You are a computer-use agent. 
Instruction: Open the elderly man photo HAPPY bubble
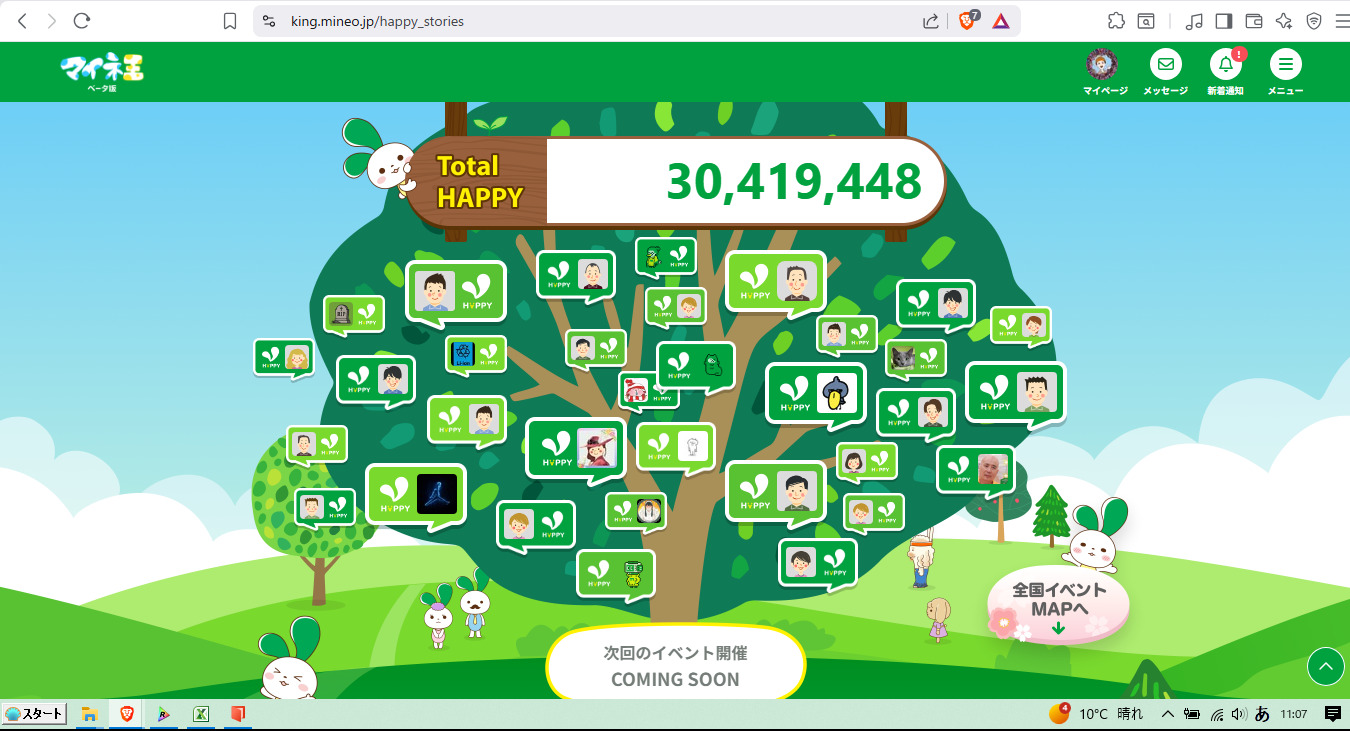coord(975,469)
